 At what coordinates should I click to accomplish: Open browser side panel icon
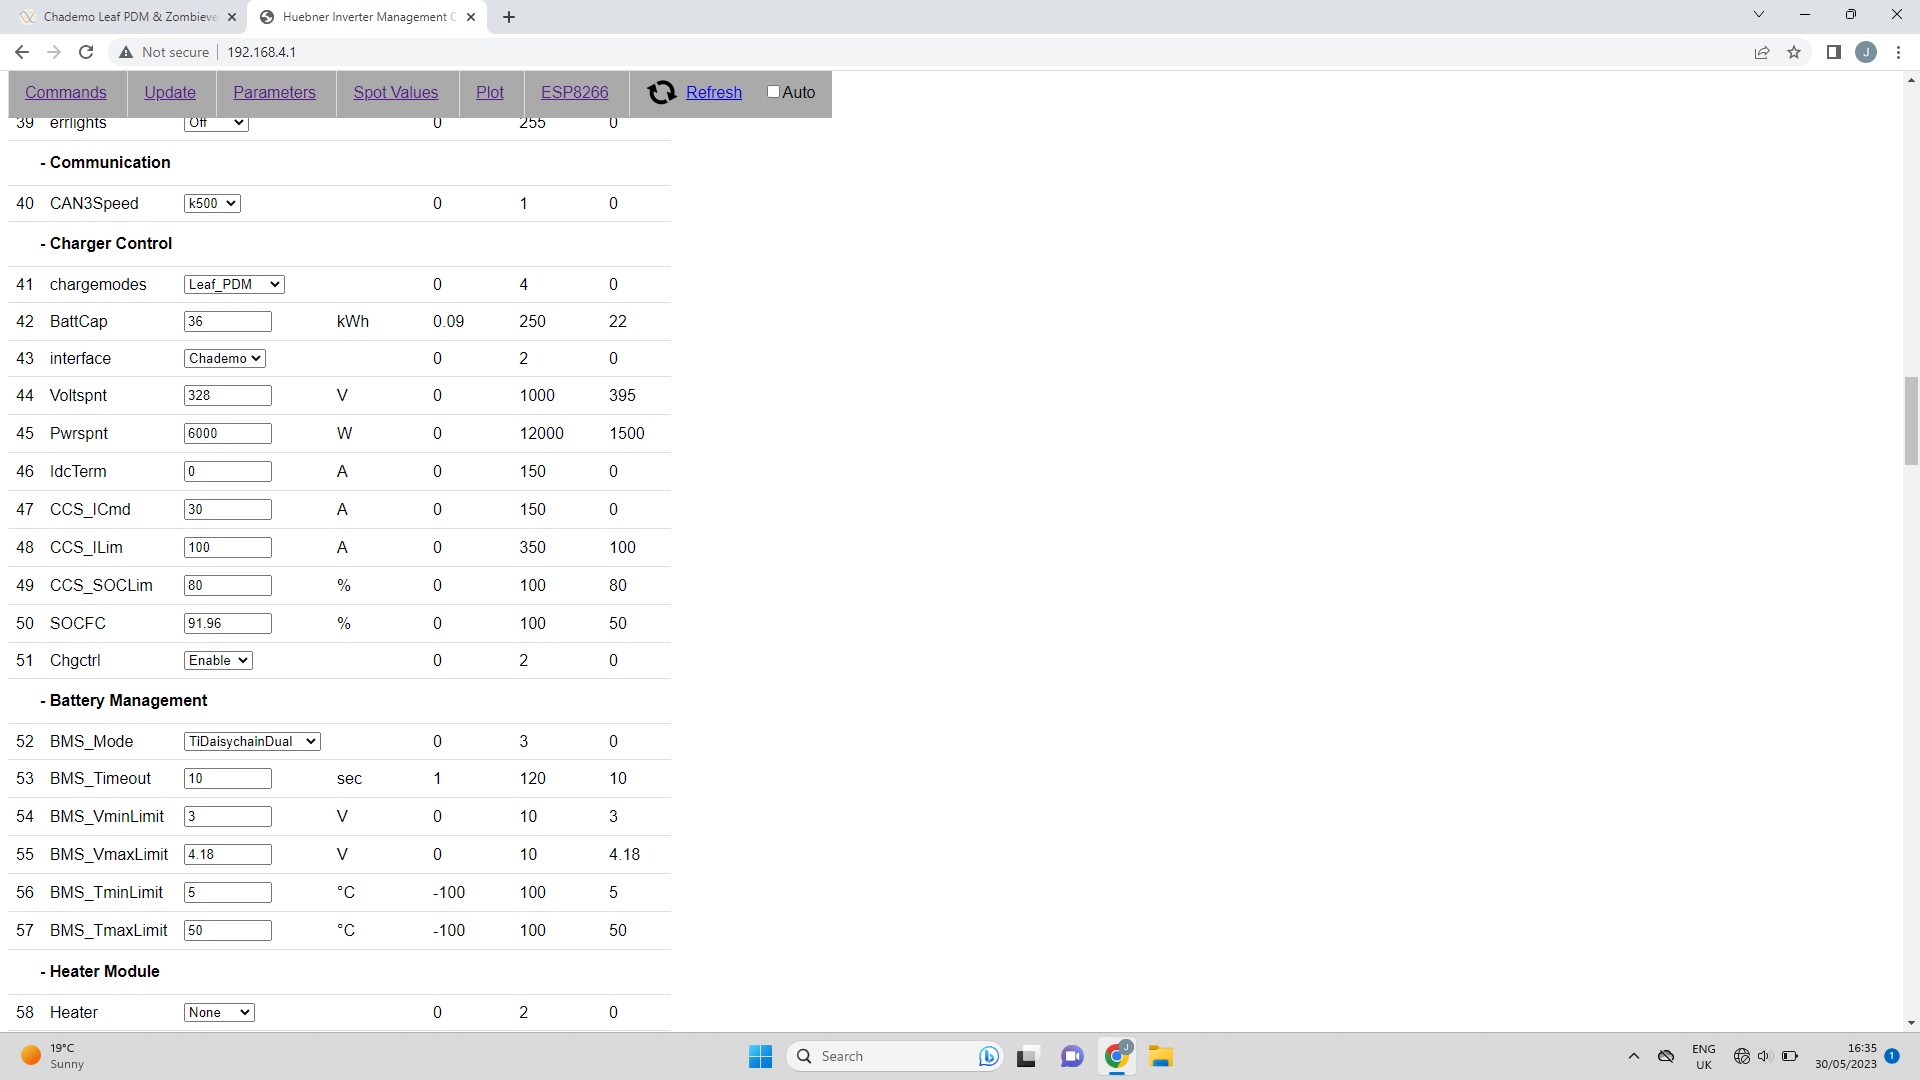click(1833, 52)
